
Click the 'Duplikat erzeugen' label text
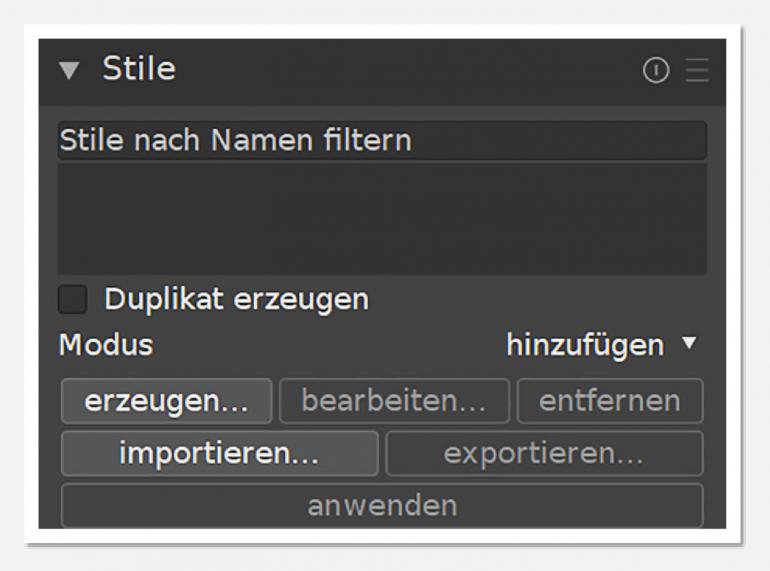click(236, 299)
